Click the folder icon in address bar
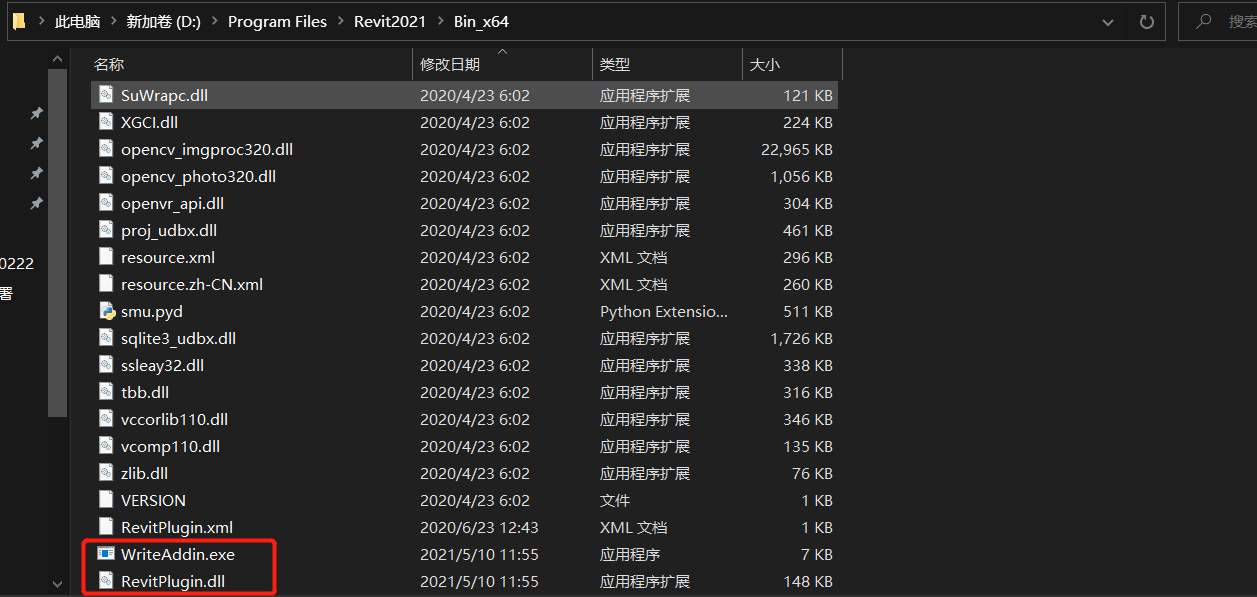This screenshot has width=1257, height=597. pyautogui.click(x=19, y=21)
